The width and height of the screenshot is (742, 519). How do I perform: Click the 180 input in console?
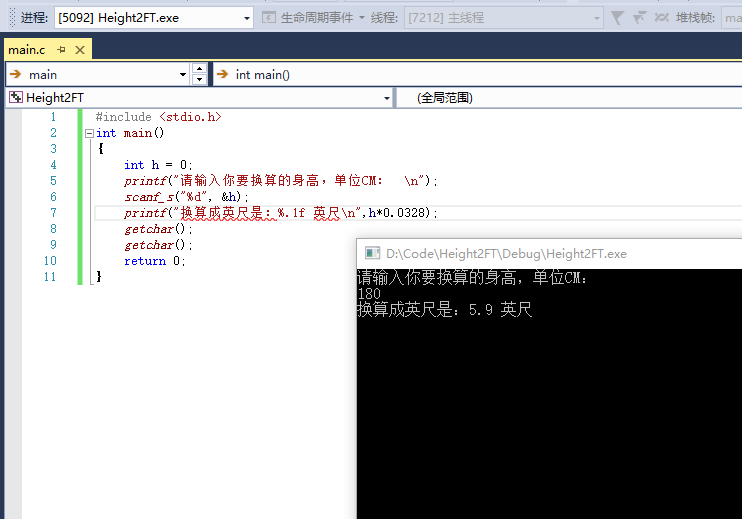(369, 294)
